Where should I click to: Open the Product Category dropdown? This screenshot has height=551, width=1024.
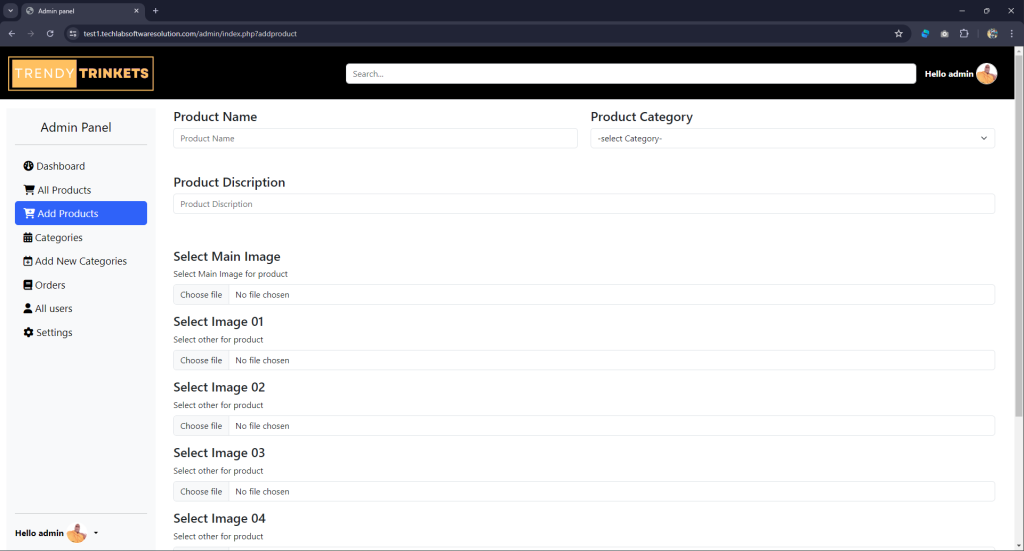792,139
